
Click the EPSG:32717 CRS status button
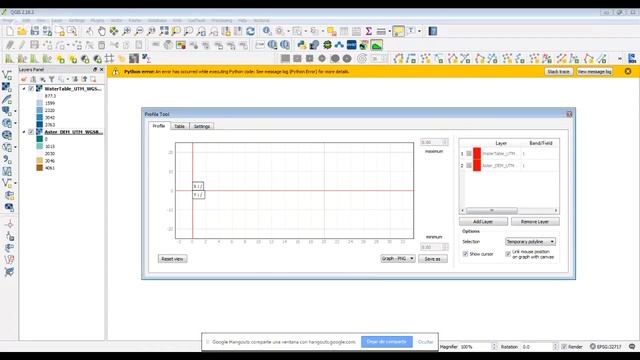pyautogui.click(x=606, y=347)
